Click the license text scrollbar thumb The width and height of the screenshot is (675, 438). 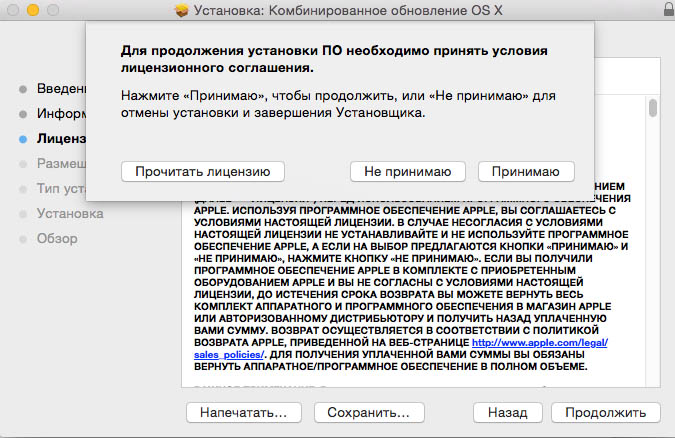click(653, 108)
